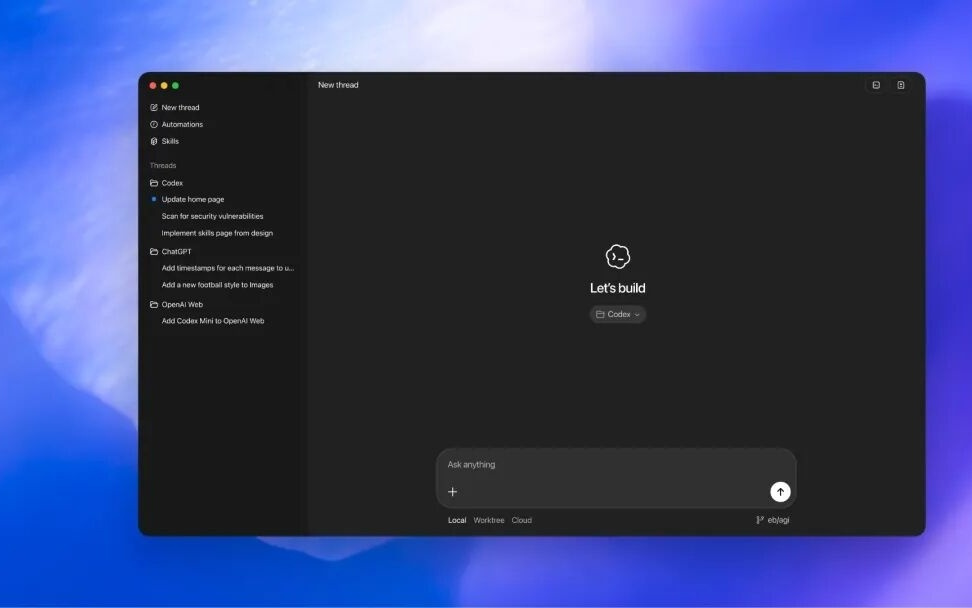Open the Update home page thread
The image size is (972, 608).
click(193, 199)
